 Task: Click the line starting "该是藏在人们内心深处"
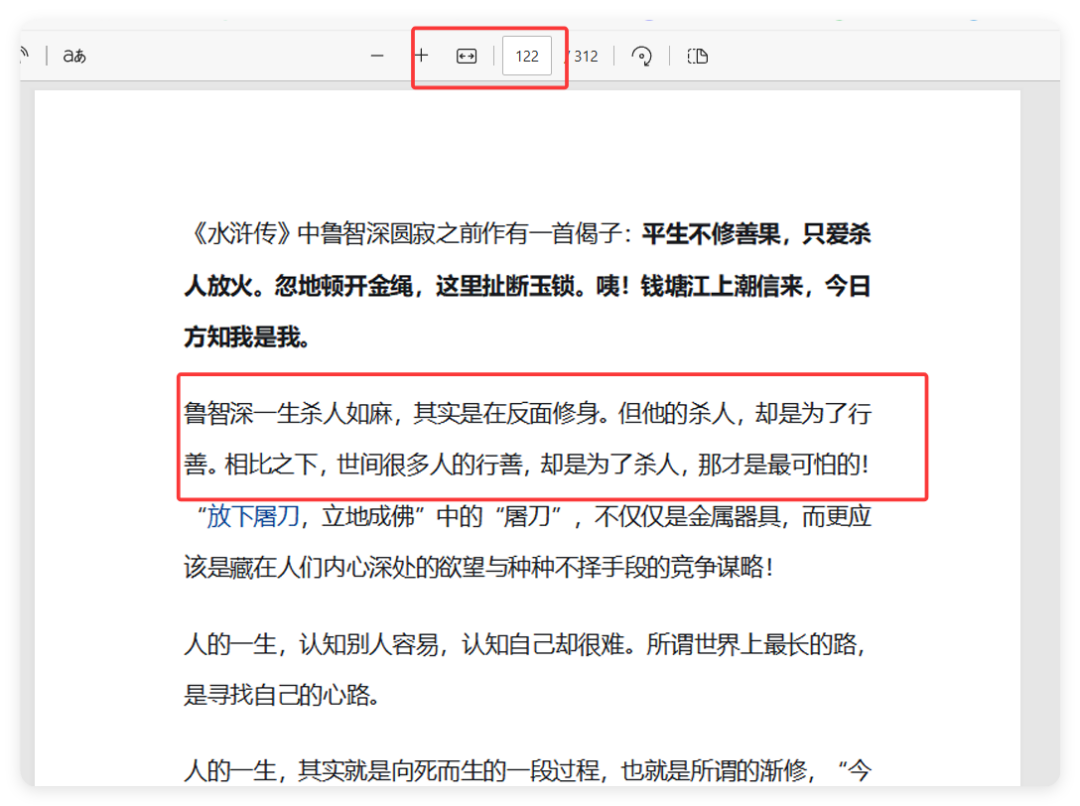[479, 568]
